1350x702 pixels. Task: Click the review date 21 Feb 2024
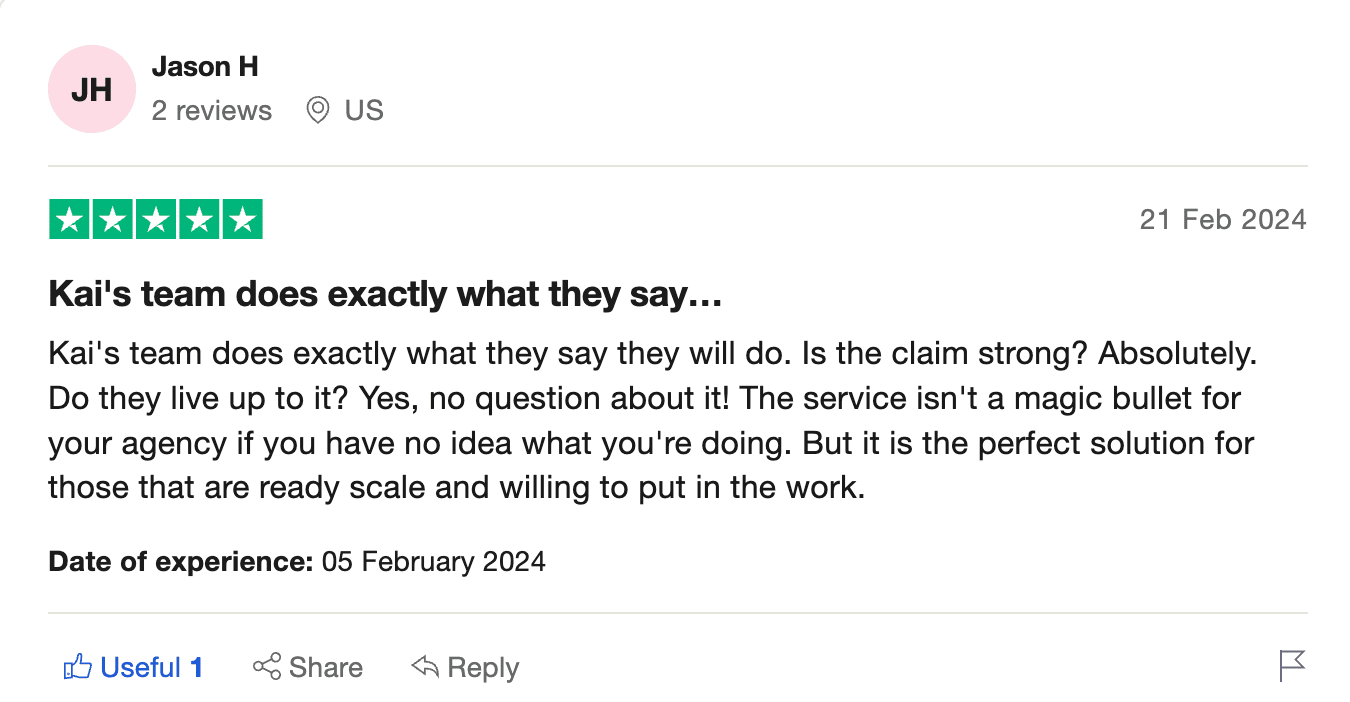[1223, 220]
